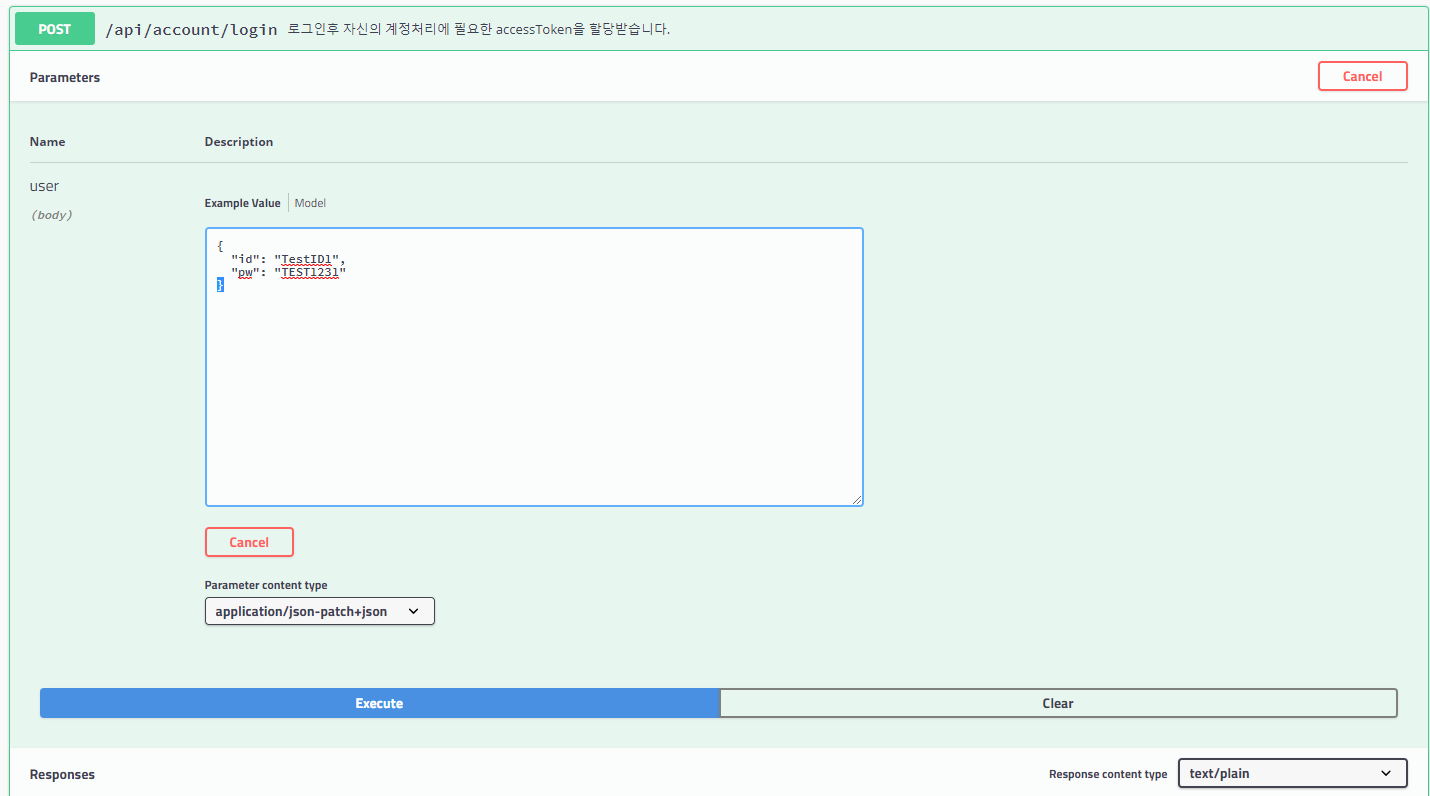Click the "TestID1" value in the JSON body

308,258
